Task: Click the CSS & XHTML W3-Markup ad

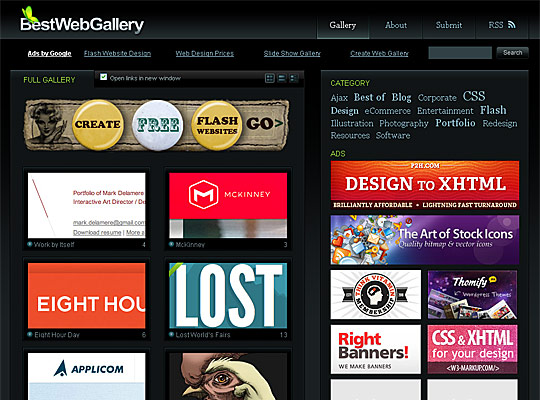Action: (472, 349)
